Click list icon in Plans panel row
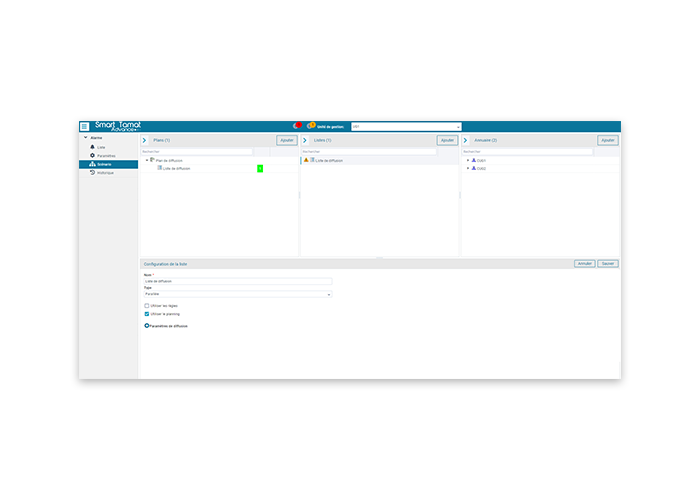This screenshot has width=700, height=500. point(159,168)
